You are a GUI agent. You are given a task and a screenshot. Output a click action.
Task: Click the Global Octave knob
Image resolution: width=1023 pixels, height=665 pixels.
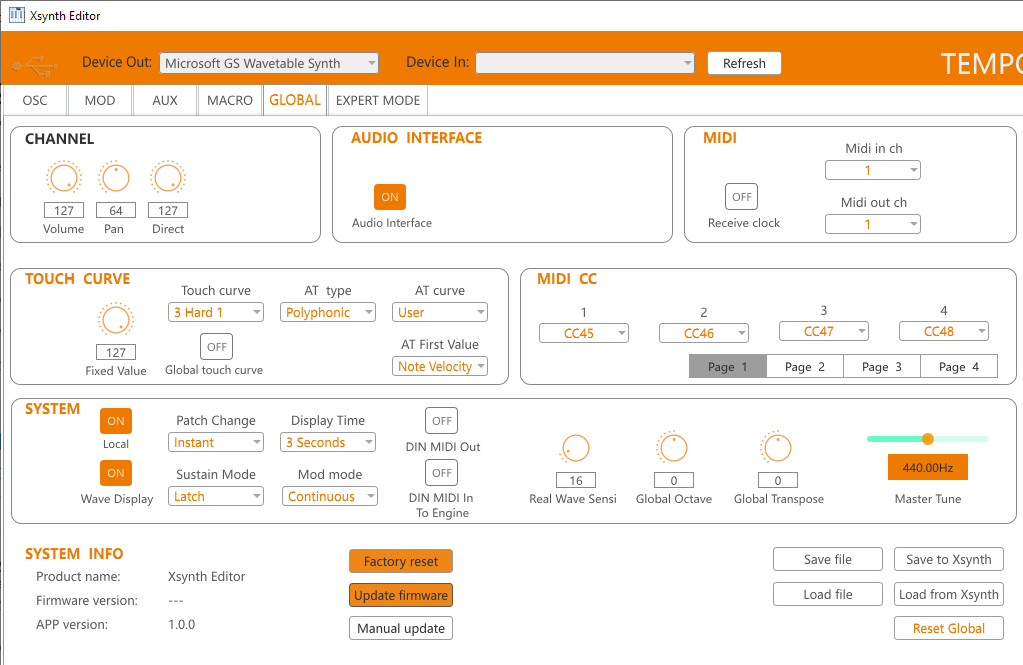coord(673,448)
